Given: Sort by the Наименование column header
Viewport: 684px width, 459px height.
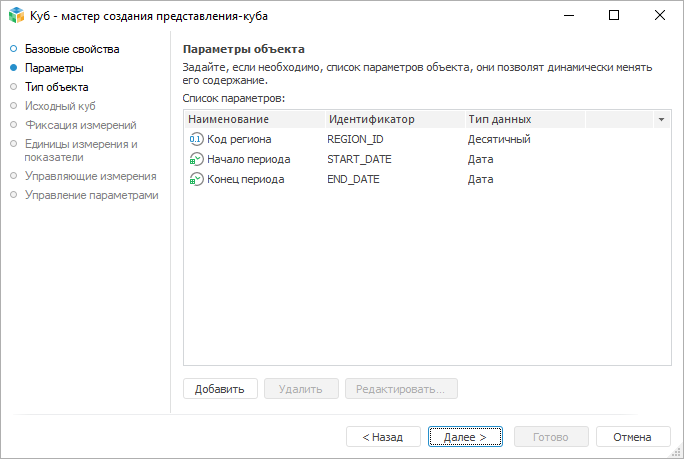Looking at the screenshot, I should [229, 119].
